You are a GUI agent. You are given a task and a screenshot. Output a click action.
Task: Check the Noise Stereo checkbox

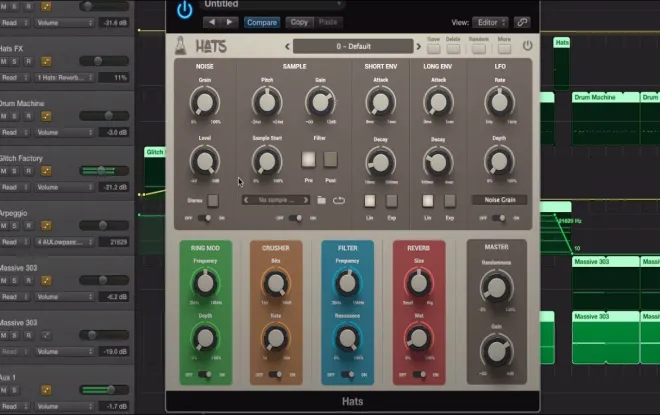(213, 200)
